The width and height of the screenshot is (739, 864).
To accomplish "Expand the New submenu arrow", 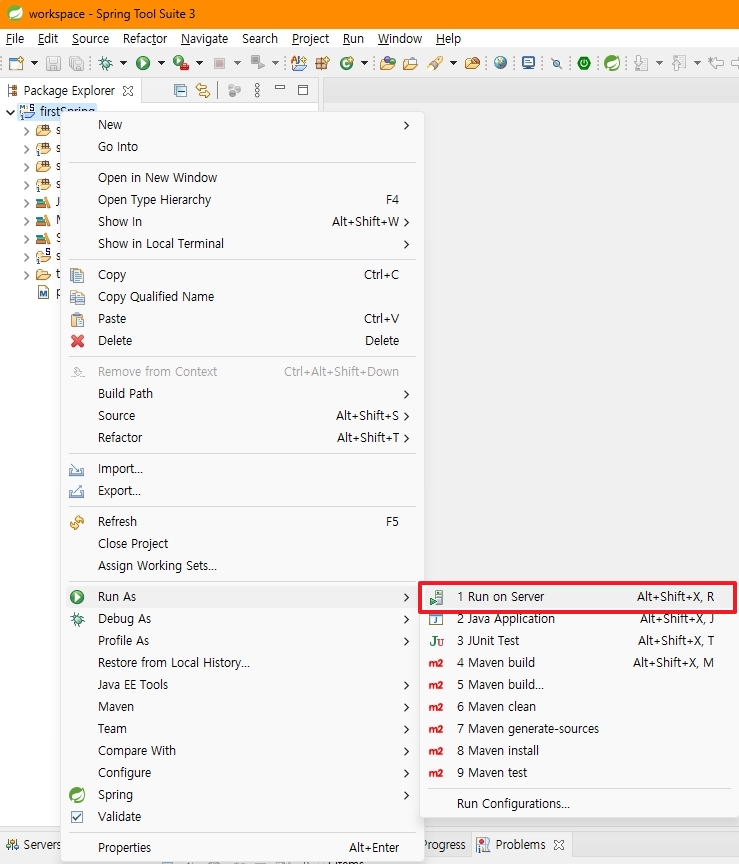I will (407, 126).
